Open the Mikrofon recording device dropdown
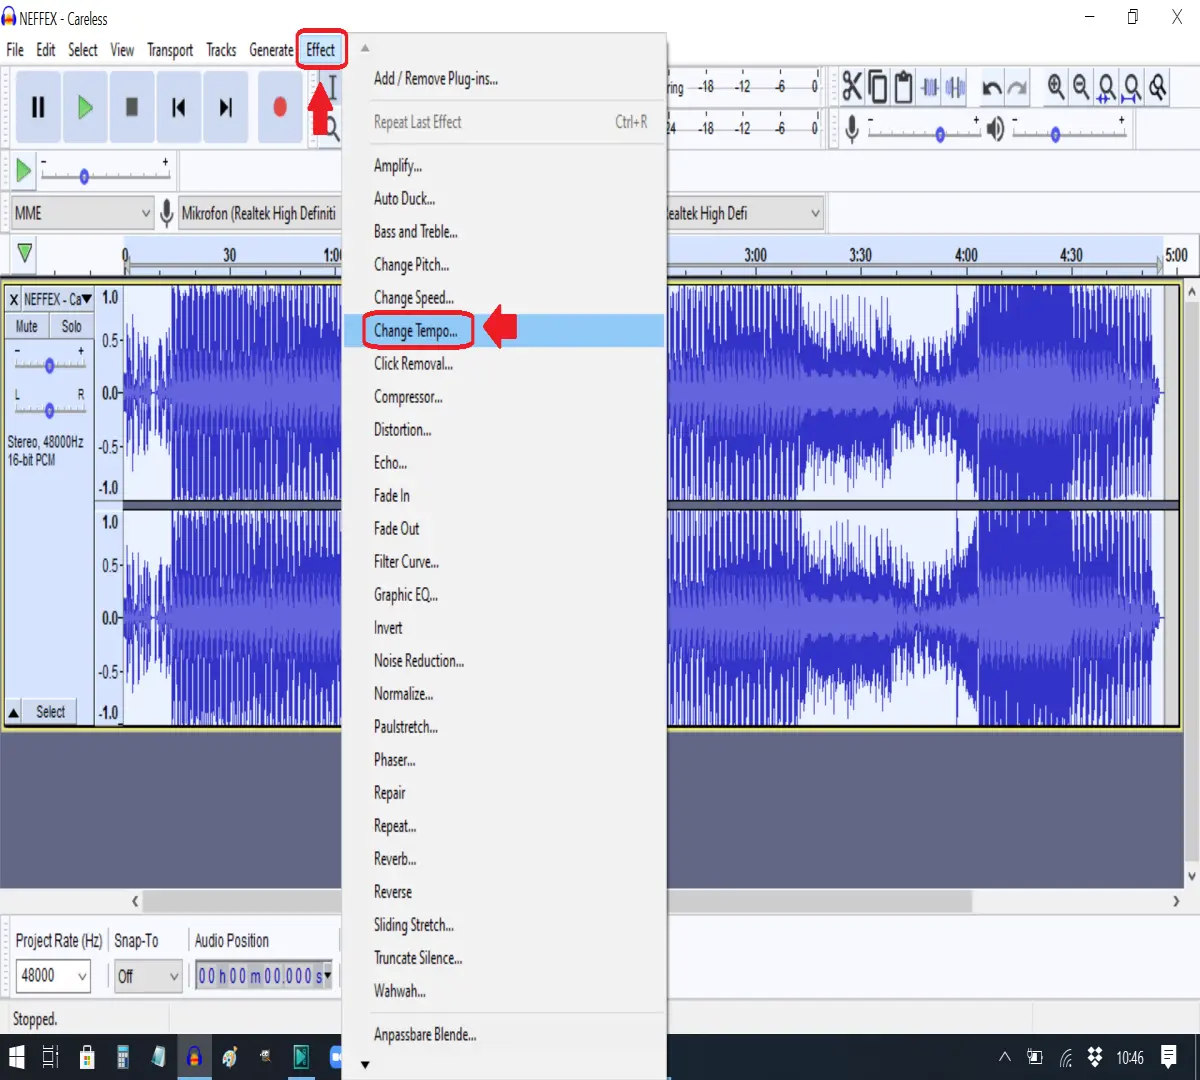Screen dimensions: 1200x1080 tap(260, 213)
